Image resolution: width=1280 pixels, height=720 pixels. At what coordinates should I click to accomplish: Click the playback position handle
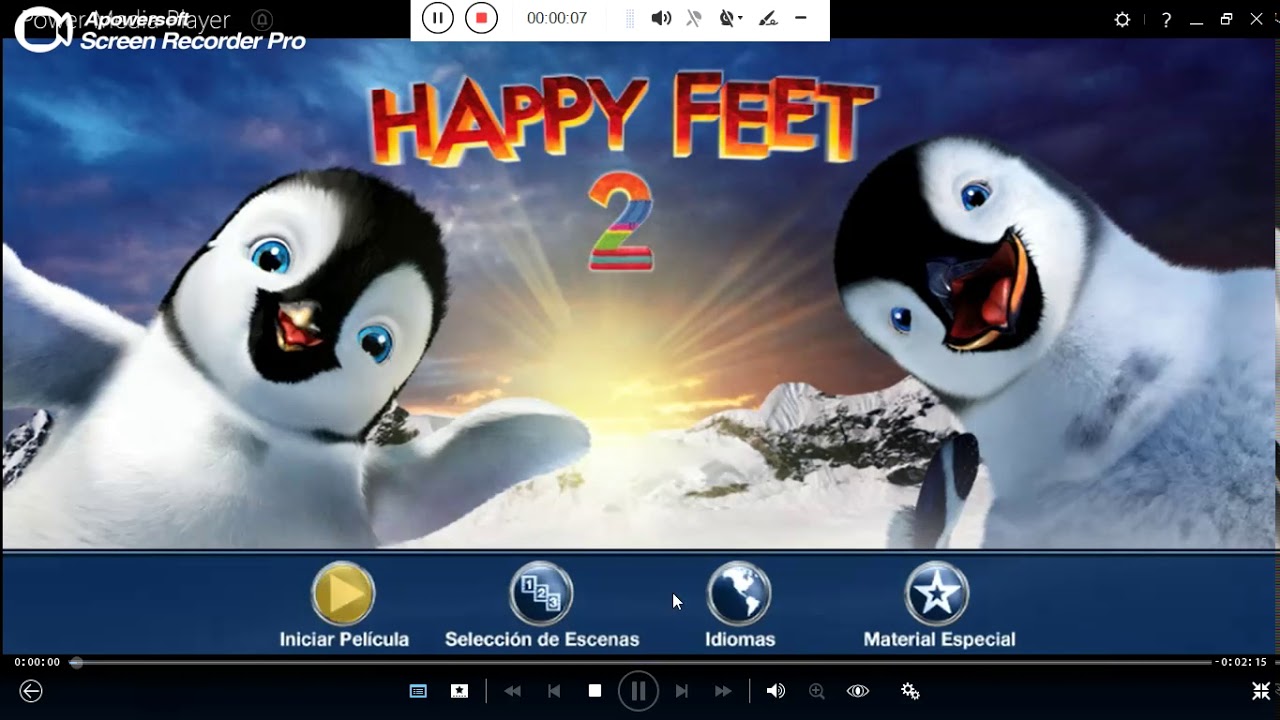click(76, 662)
